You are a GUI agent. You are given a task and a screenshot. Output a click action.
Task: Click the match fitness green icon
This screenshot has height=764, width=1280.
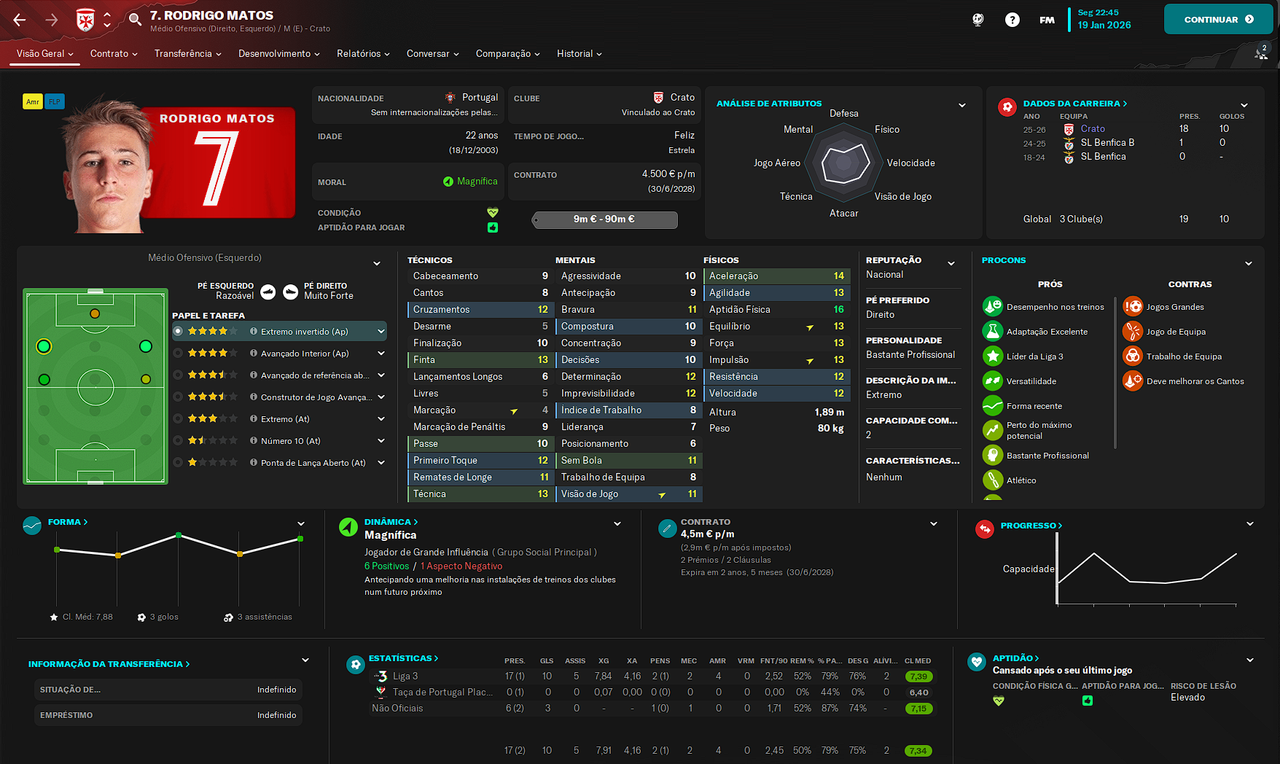(x=492, y=228)
